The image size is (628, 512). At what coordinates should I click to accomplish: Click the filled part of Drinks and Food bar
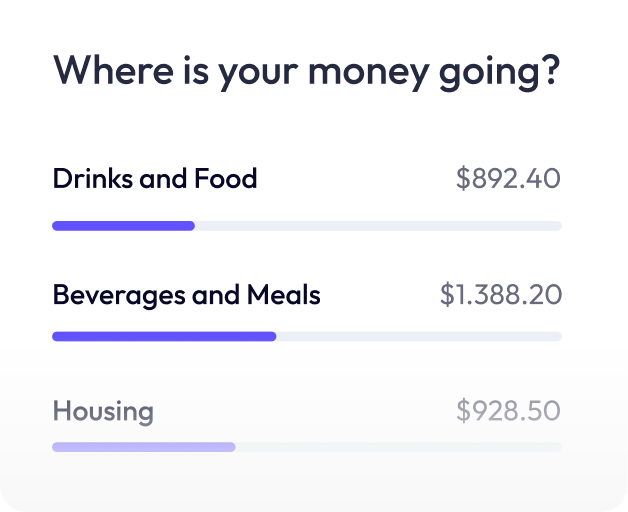tap(123, 226)
